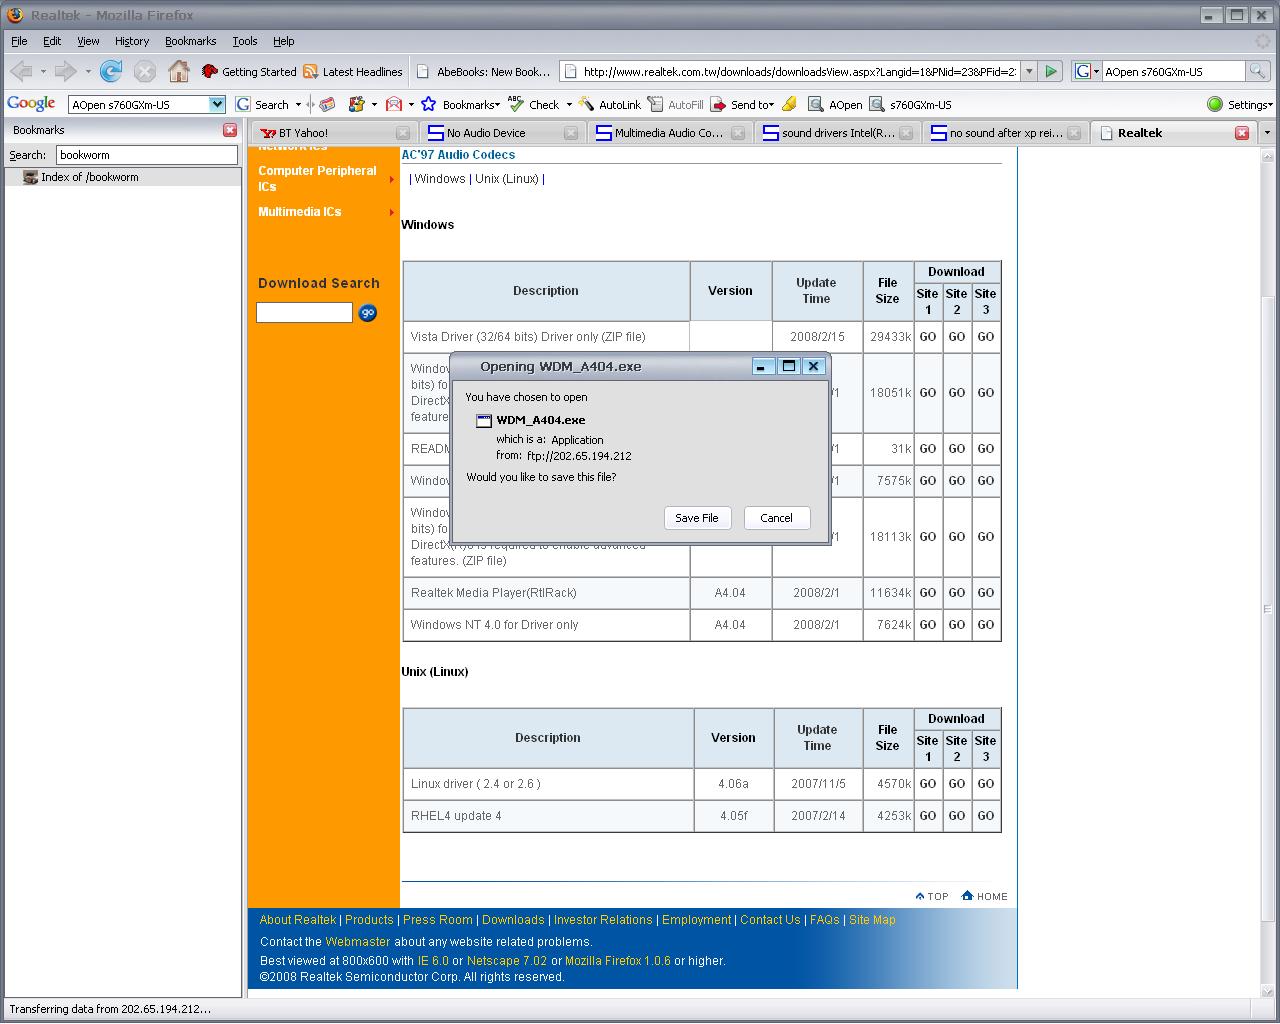Find 'AOpen' word on page button
Image resolution: width=1280 pixels, height=1024 pixels.
[x=835, y=104]
